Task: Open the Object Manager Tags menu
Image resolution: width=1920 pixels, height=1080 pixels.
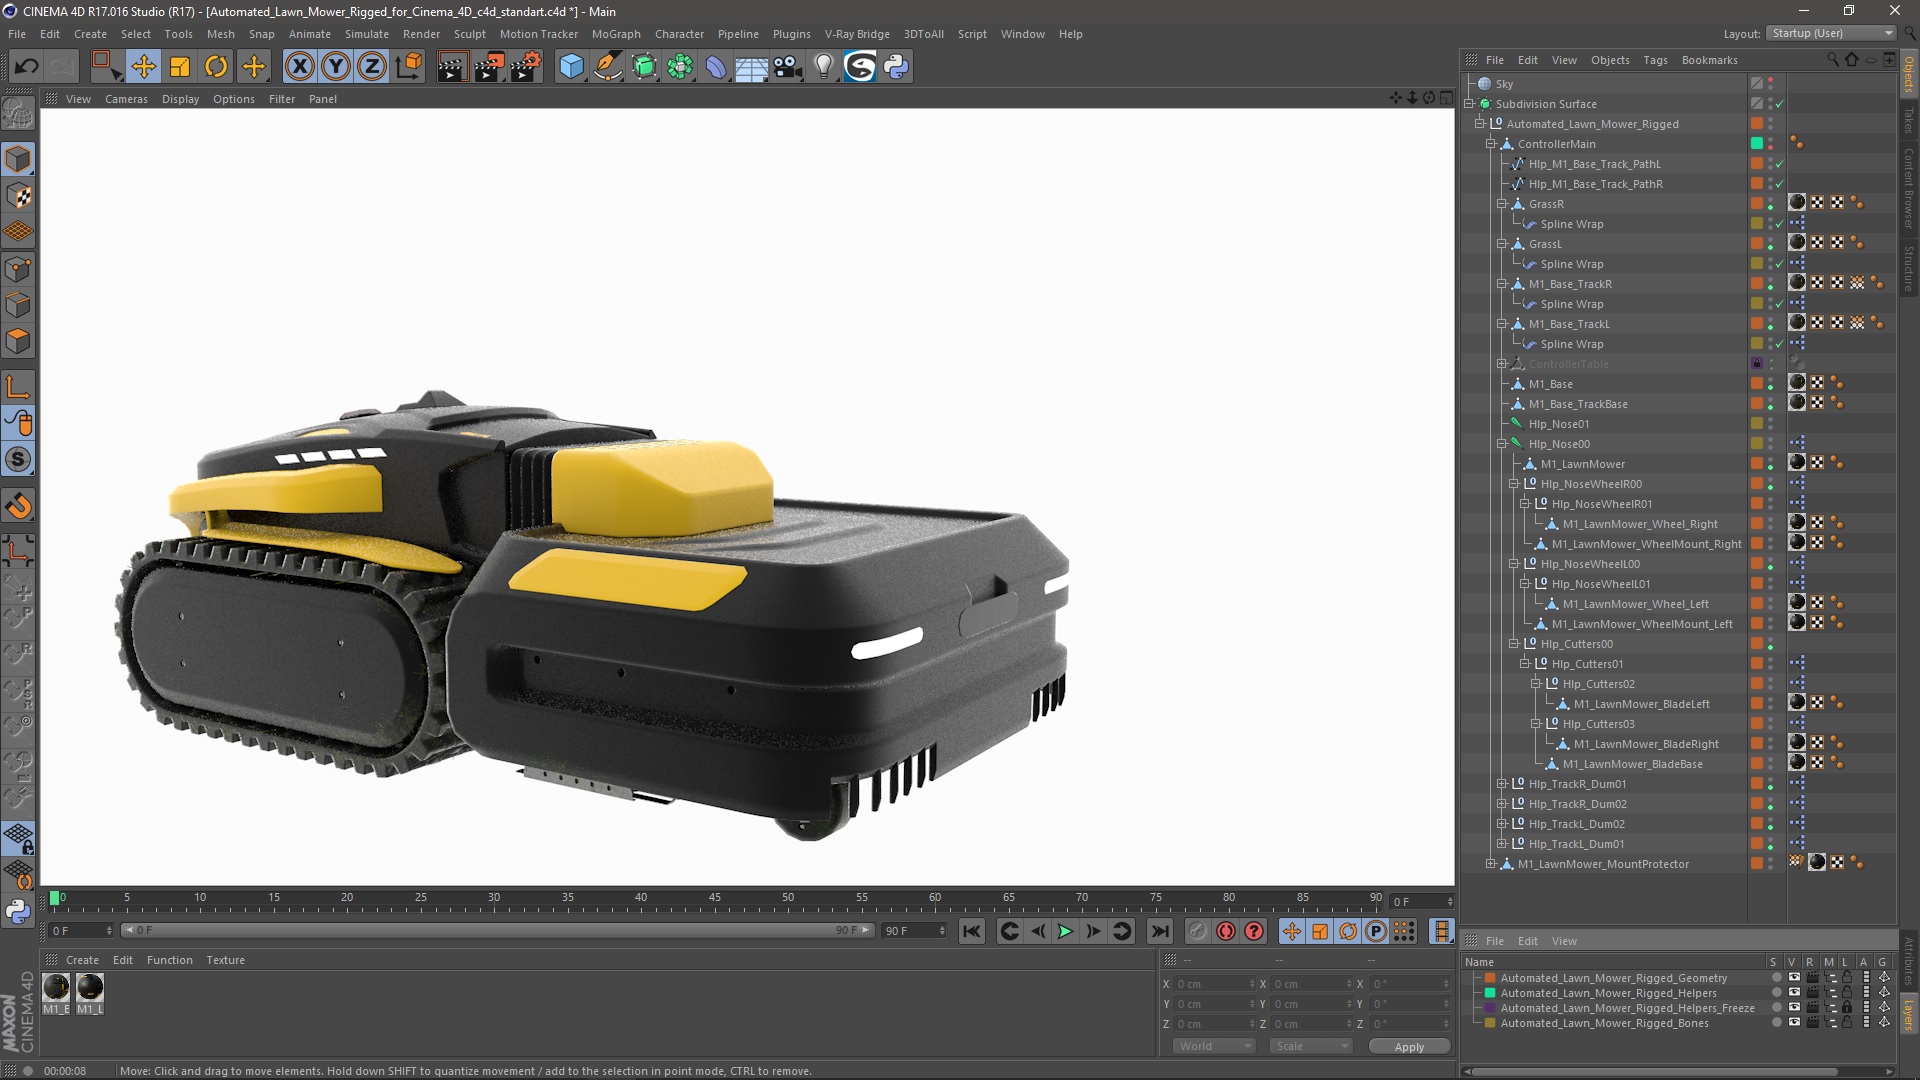Action: click(1655, 60)
